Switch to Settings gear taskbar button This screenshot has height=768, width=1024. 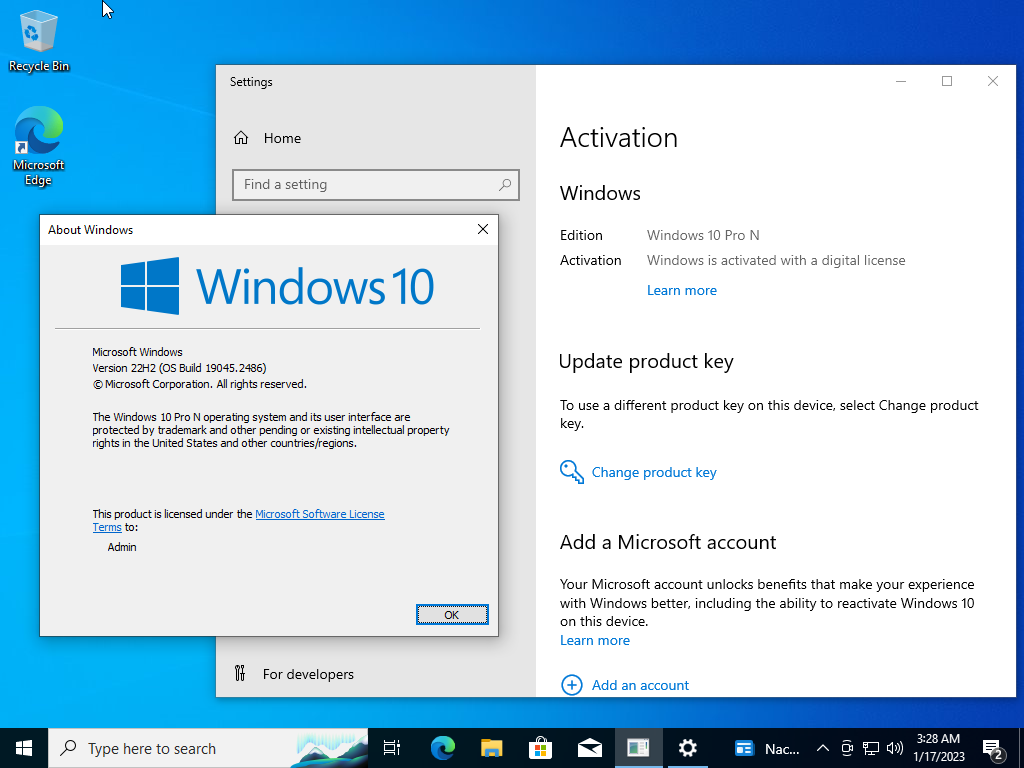tap(688, 748)
